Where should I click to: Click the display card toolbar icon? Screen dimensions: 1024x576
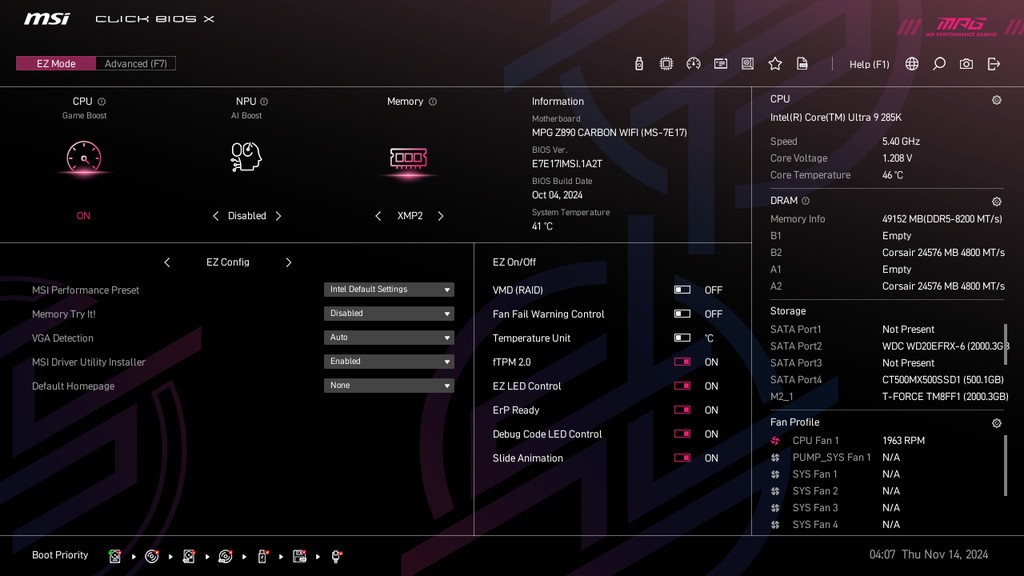pos(720,63)
